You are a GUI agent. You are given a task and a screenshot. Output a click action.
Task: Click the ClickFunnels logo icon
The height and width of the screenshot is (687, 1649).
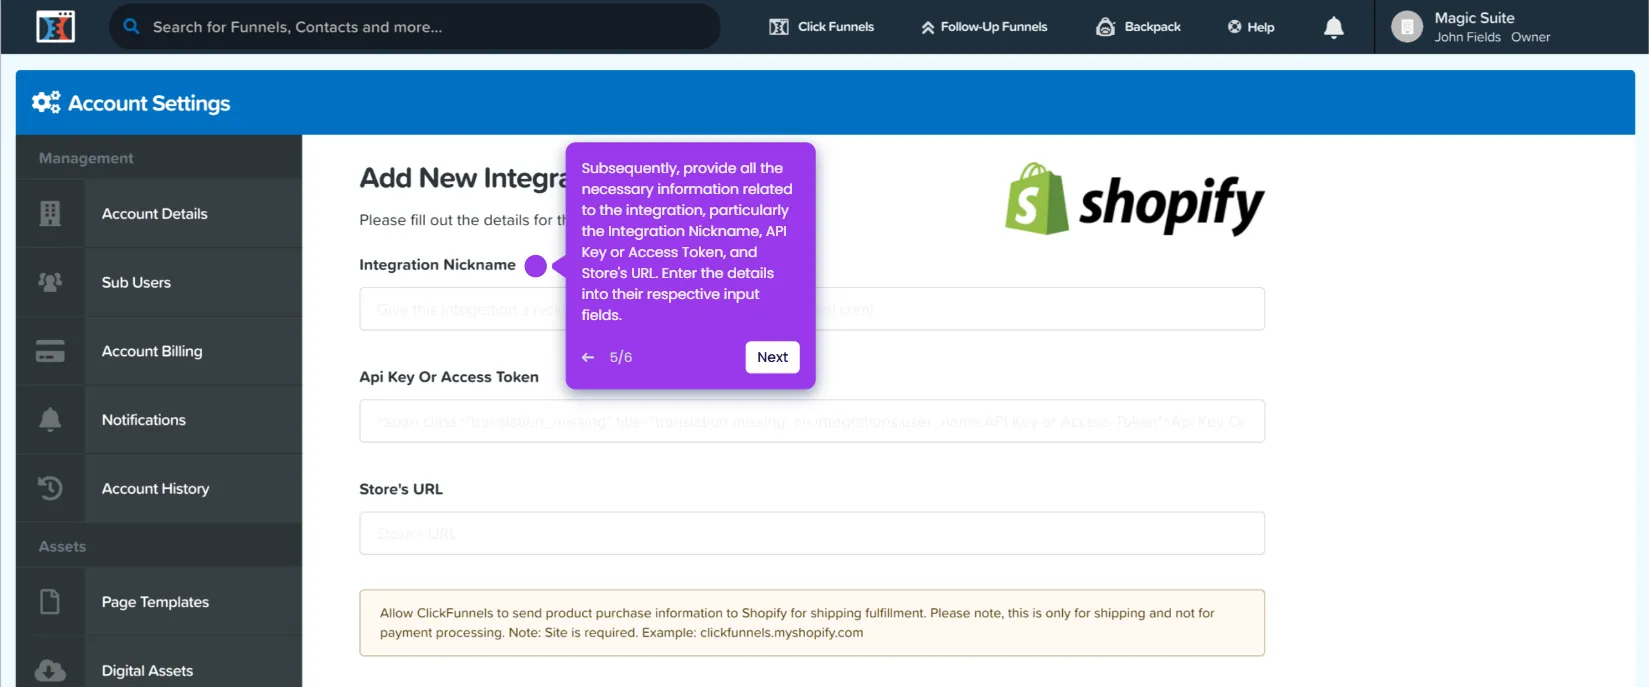pyautogui.click(x=55, y=27)
